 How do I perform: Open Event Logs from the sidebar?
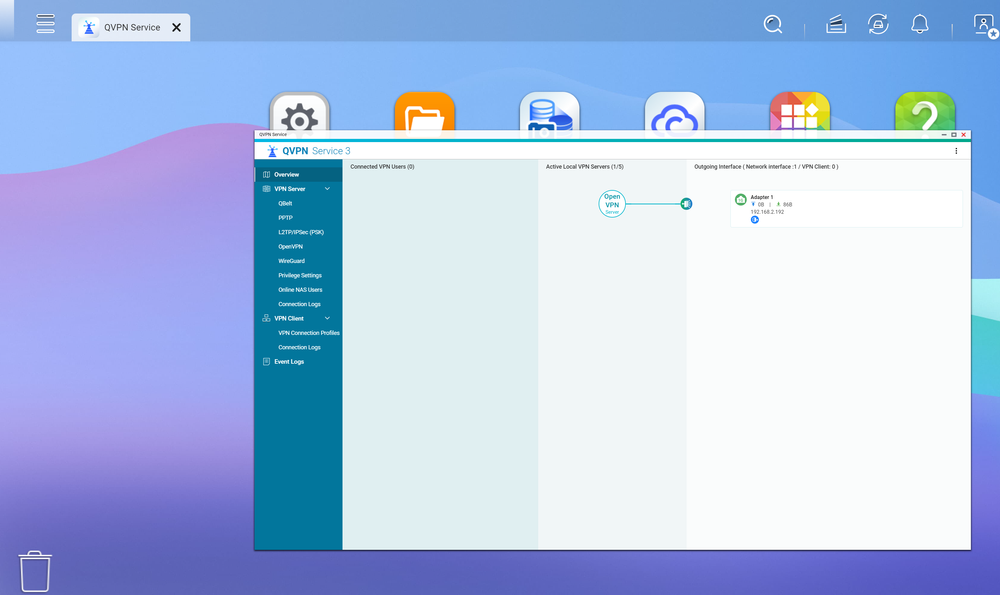point(290,361)
